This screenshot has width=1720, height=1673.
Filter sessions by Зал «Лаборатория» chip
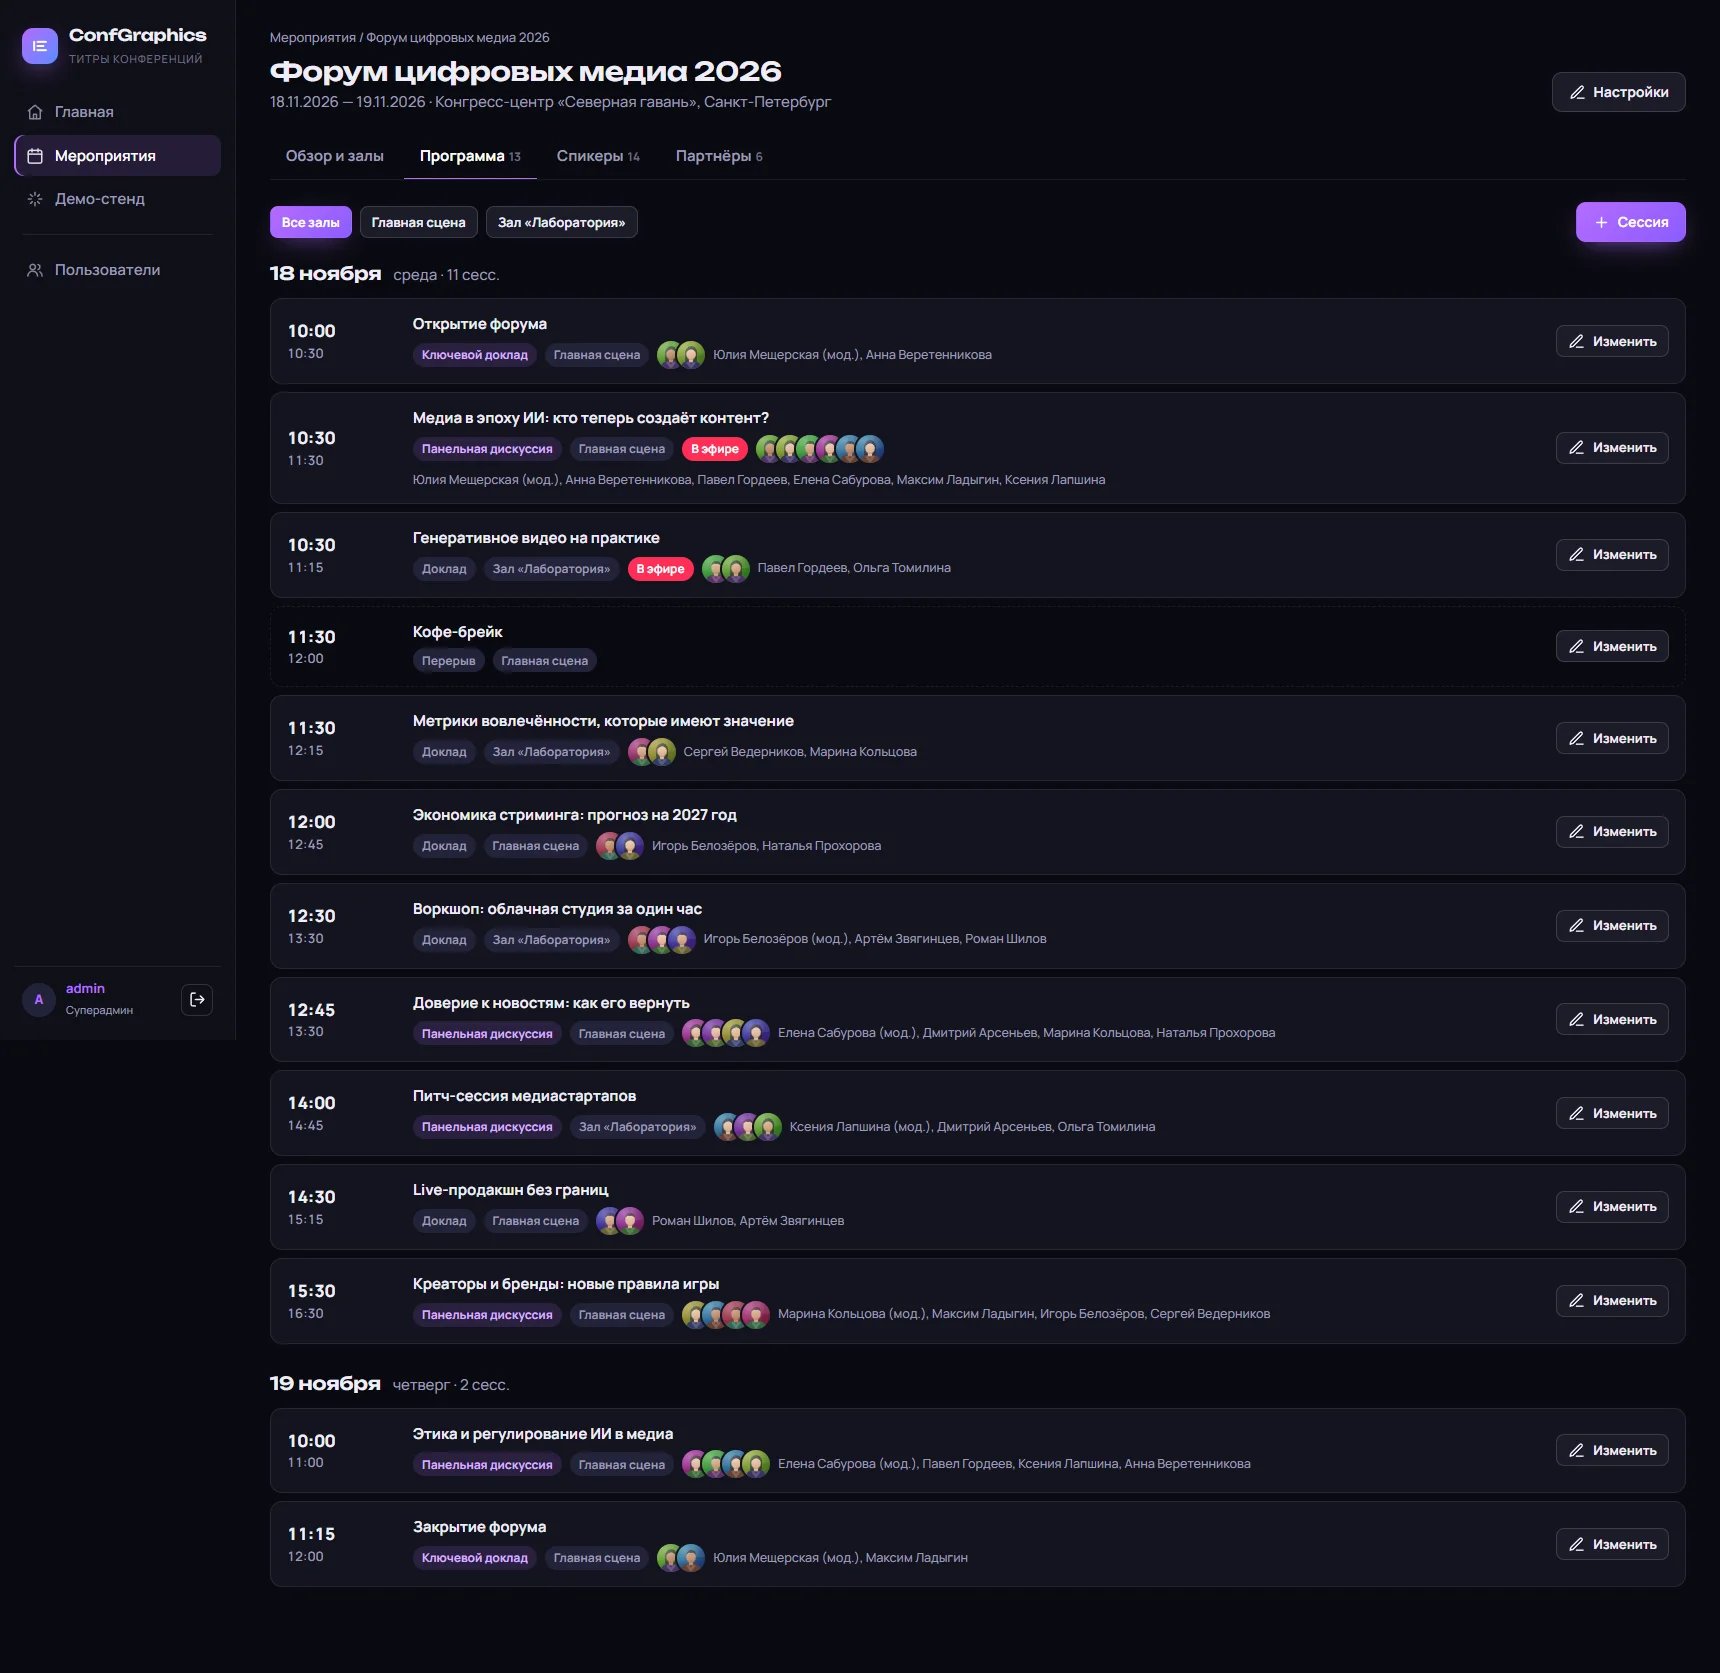[561, 222]
